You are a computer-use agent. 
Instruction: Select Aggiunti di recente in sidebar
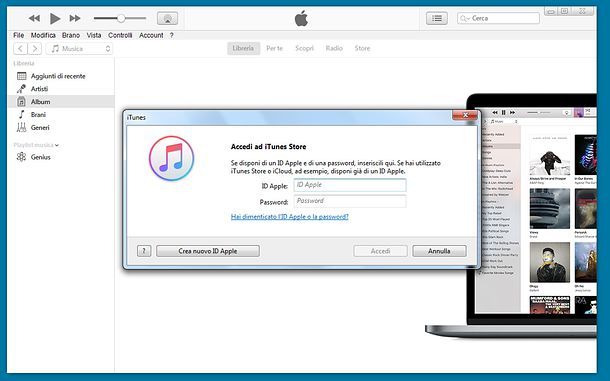(x=61, y=76)
